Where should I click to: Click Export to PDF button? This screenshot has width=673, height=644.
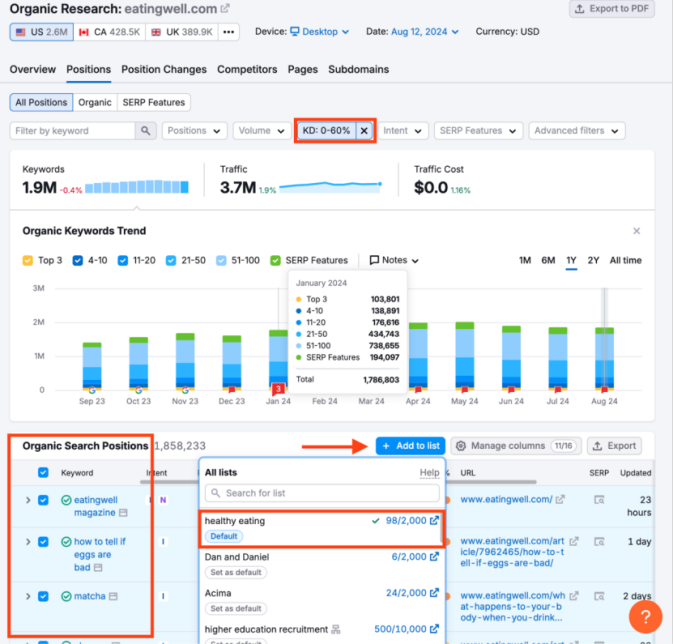pyautogui.click(x=612, y=9)
